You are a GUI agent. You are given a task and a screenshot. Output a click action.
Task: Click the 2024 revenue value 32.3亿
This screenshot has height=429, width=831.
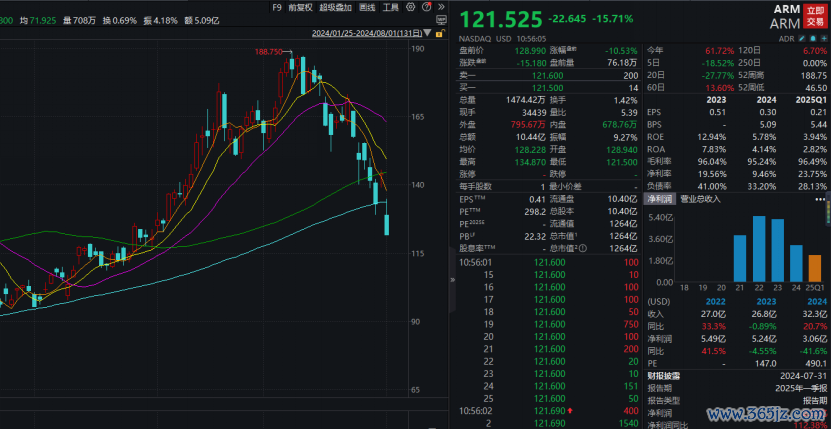pyautogui.click(x=815, y=314)
